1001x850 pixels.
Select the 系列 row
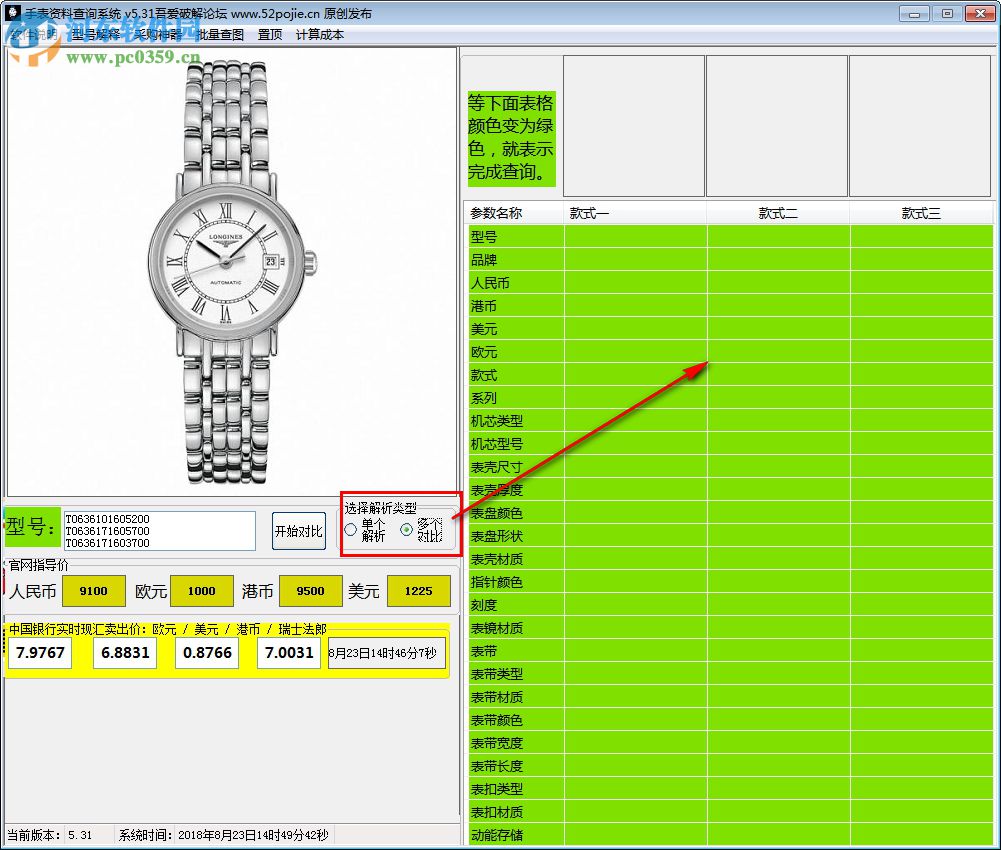point(731,398)
